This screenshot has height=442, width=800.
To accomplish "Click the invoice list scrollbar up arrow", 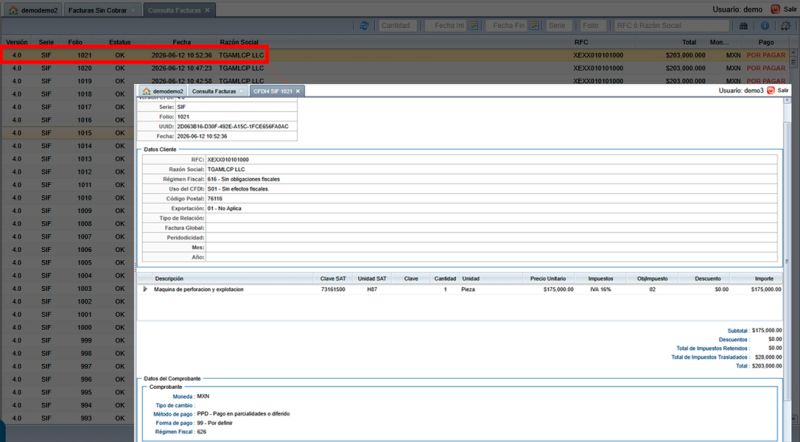I will (x=793, y=52).
